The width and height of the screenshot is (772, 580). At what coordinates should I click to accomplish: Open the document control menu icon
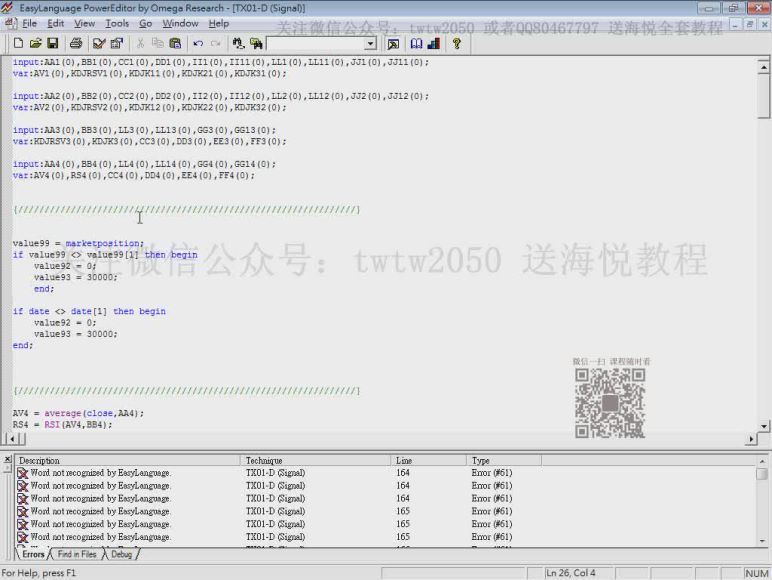10,24
